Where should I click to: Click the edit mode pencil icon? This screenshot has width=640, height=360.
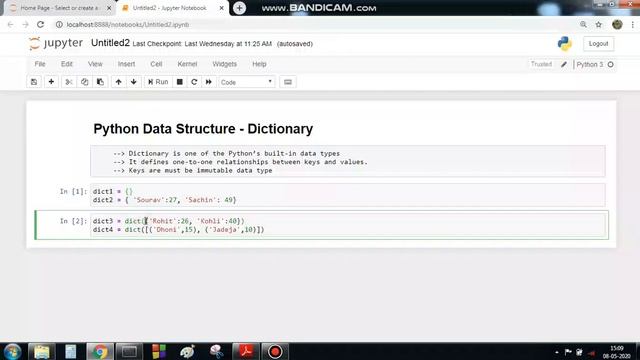[564, 64]
